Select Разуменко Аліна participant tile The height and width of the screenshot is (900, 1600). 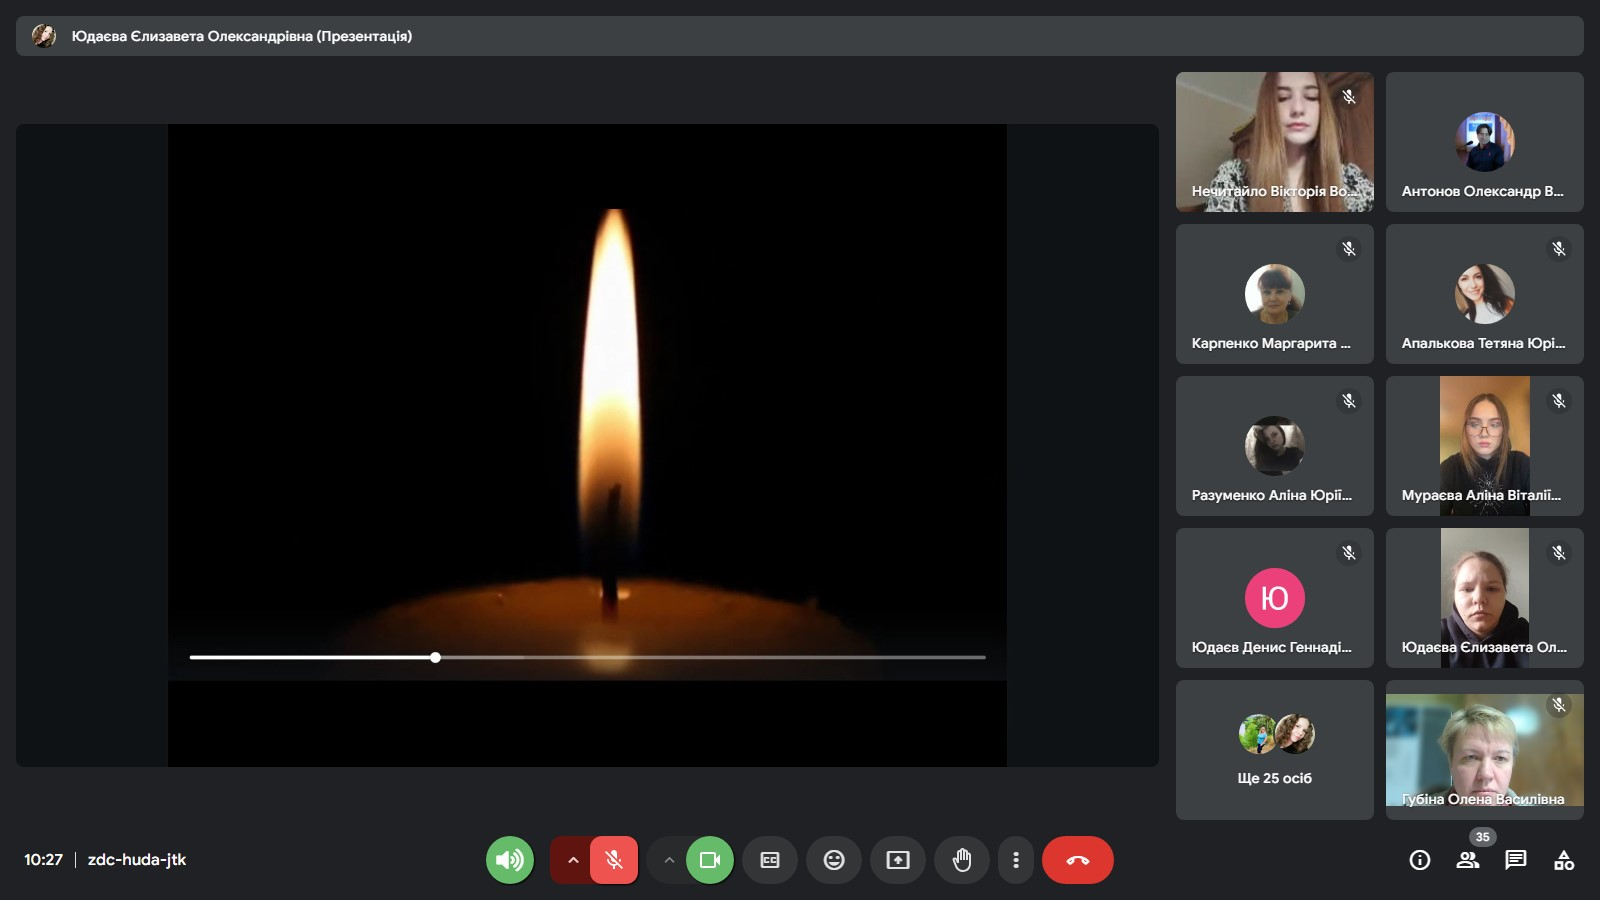click(x=1275, y=446)
